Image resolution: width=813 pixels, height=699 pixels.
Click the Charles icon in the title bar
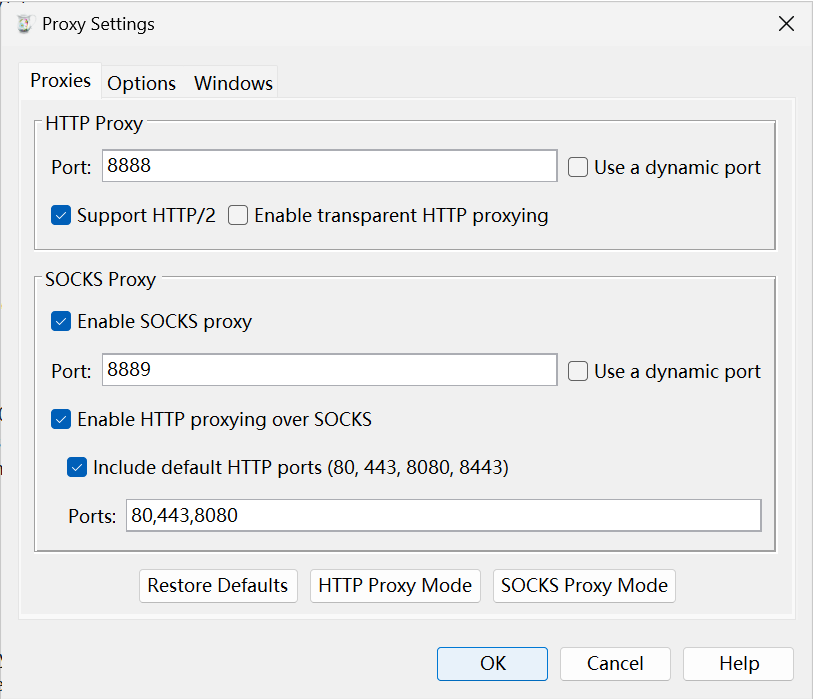pos(24,24)
